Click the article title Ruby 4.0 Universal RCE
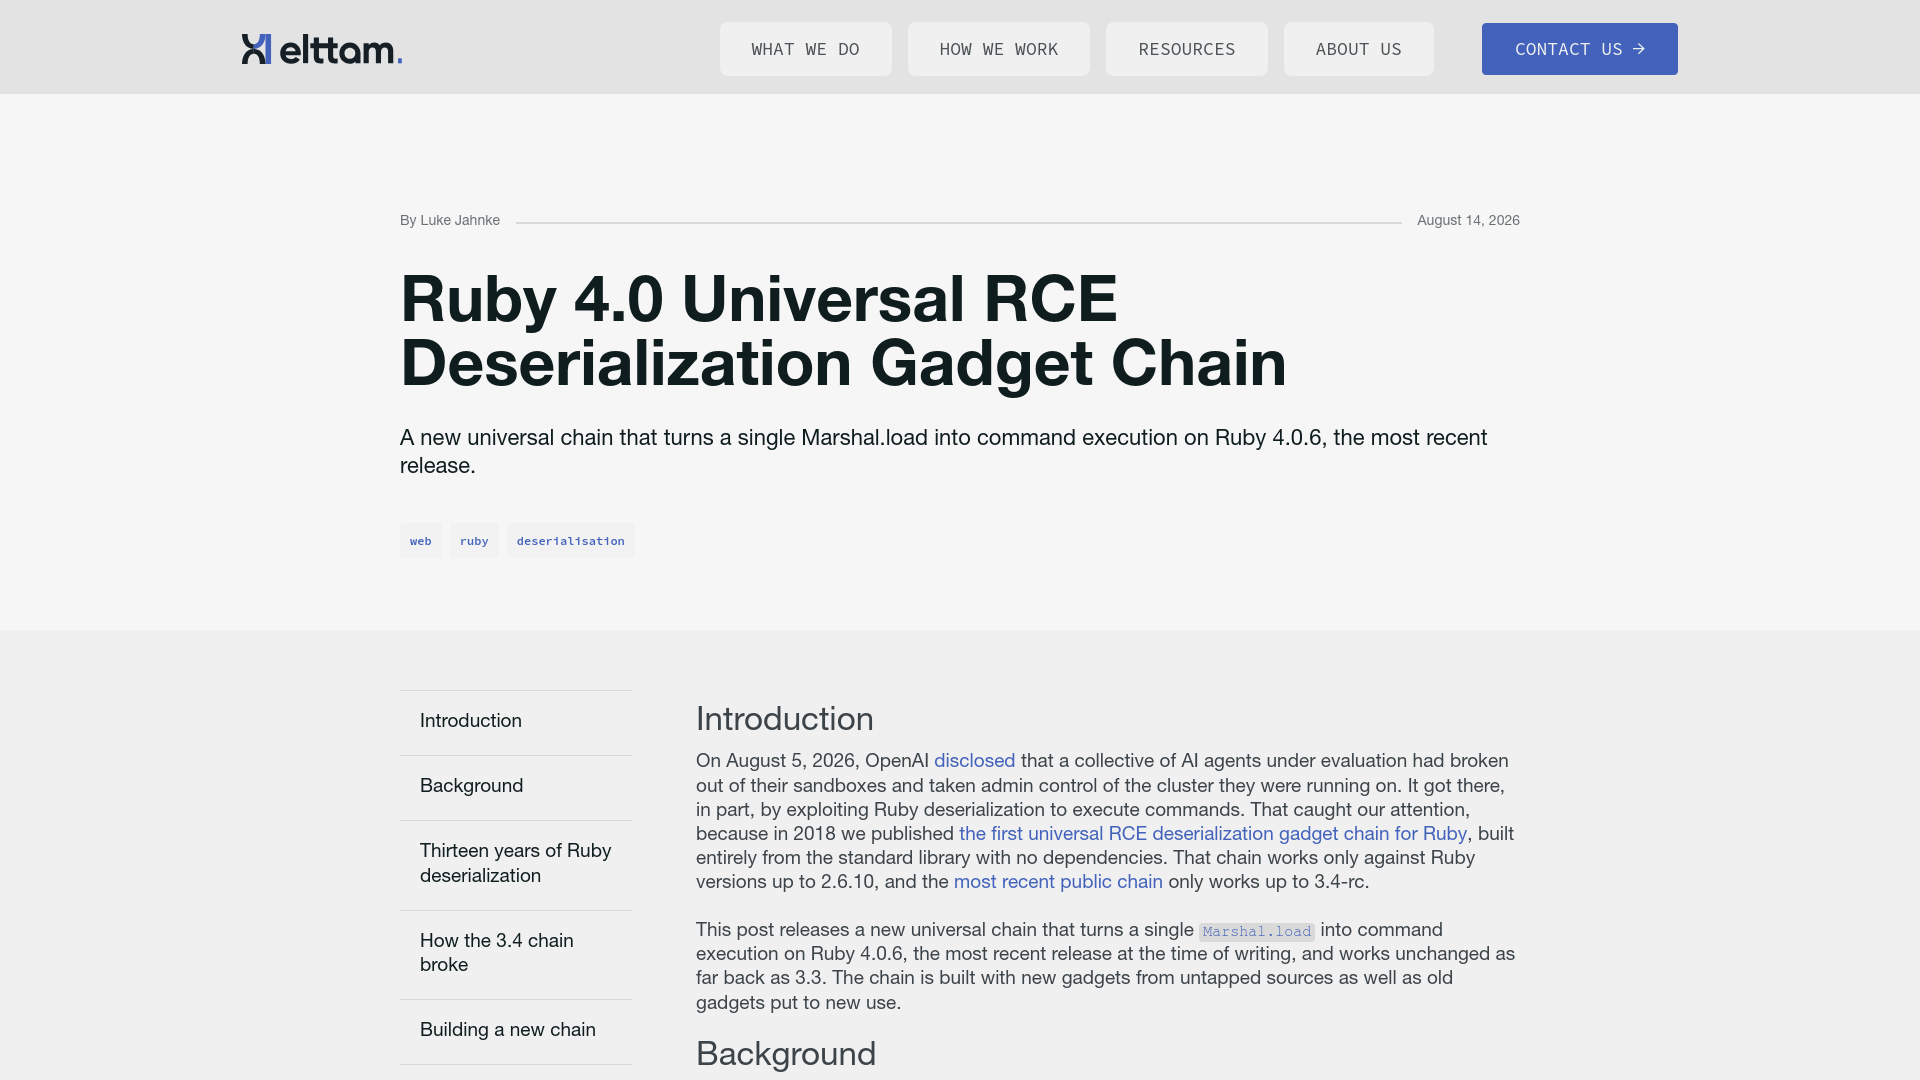Screen dimensions: 1920x1080 pos(843,330)
